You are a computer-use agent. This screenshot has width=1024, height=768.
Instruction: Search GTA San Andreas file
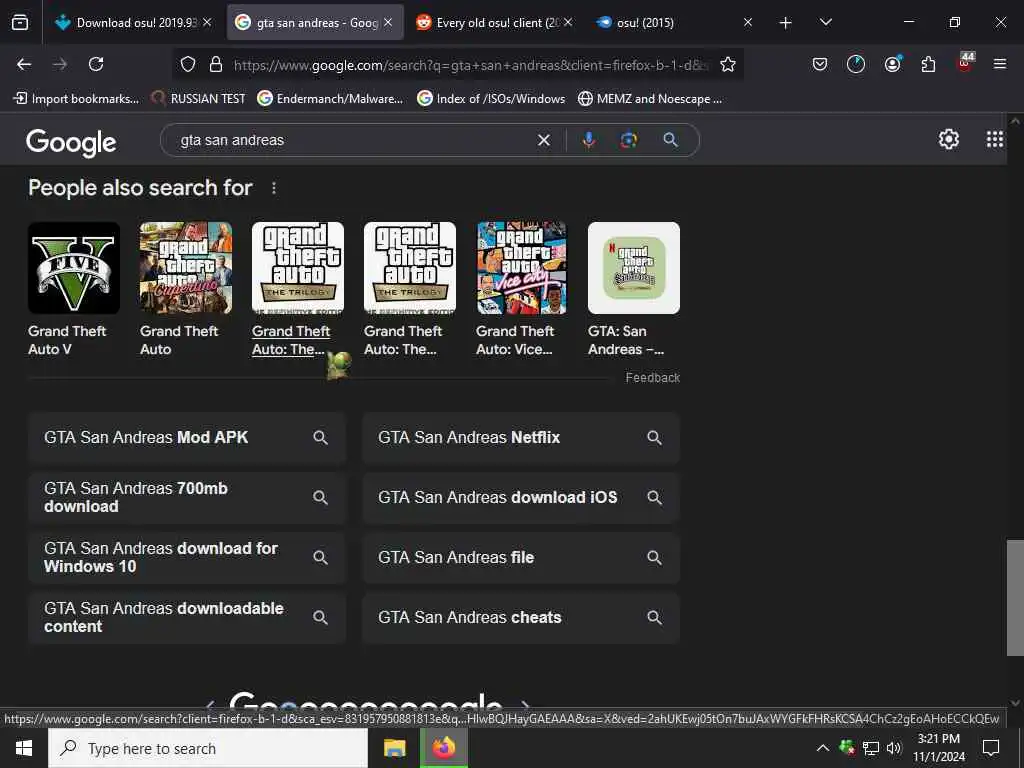[521, 558]
